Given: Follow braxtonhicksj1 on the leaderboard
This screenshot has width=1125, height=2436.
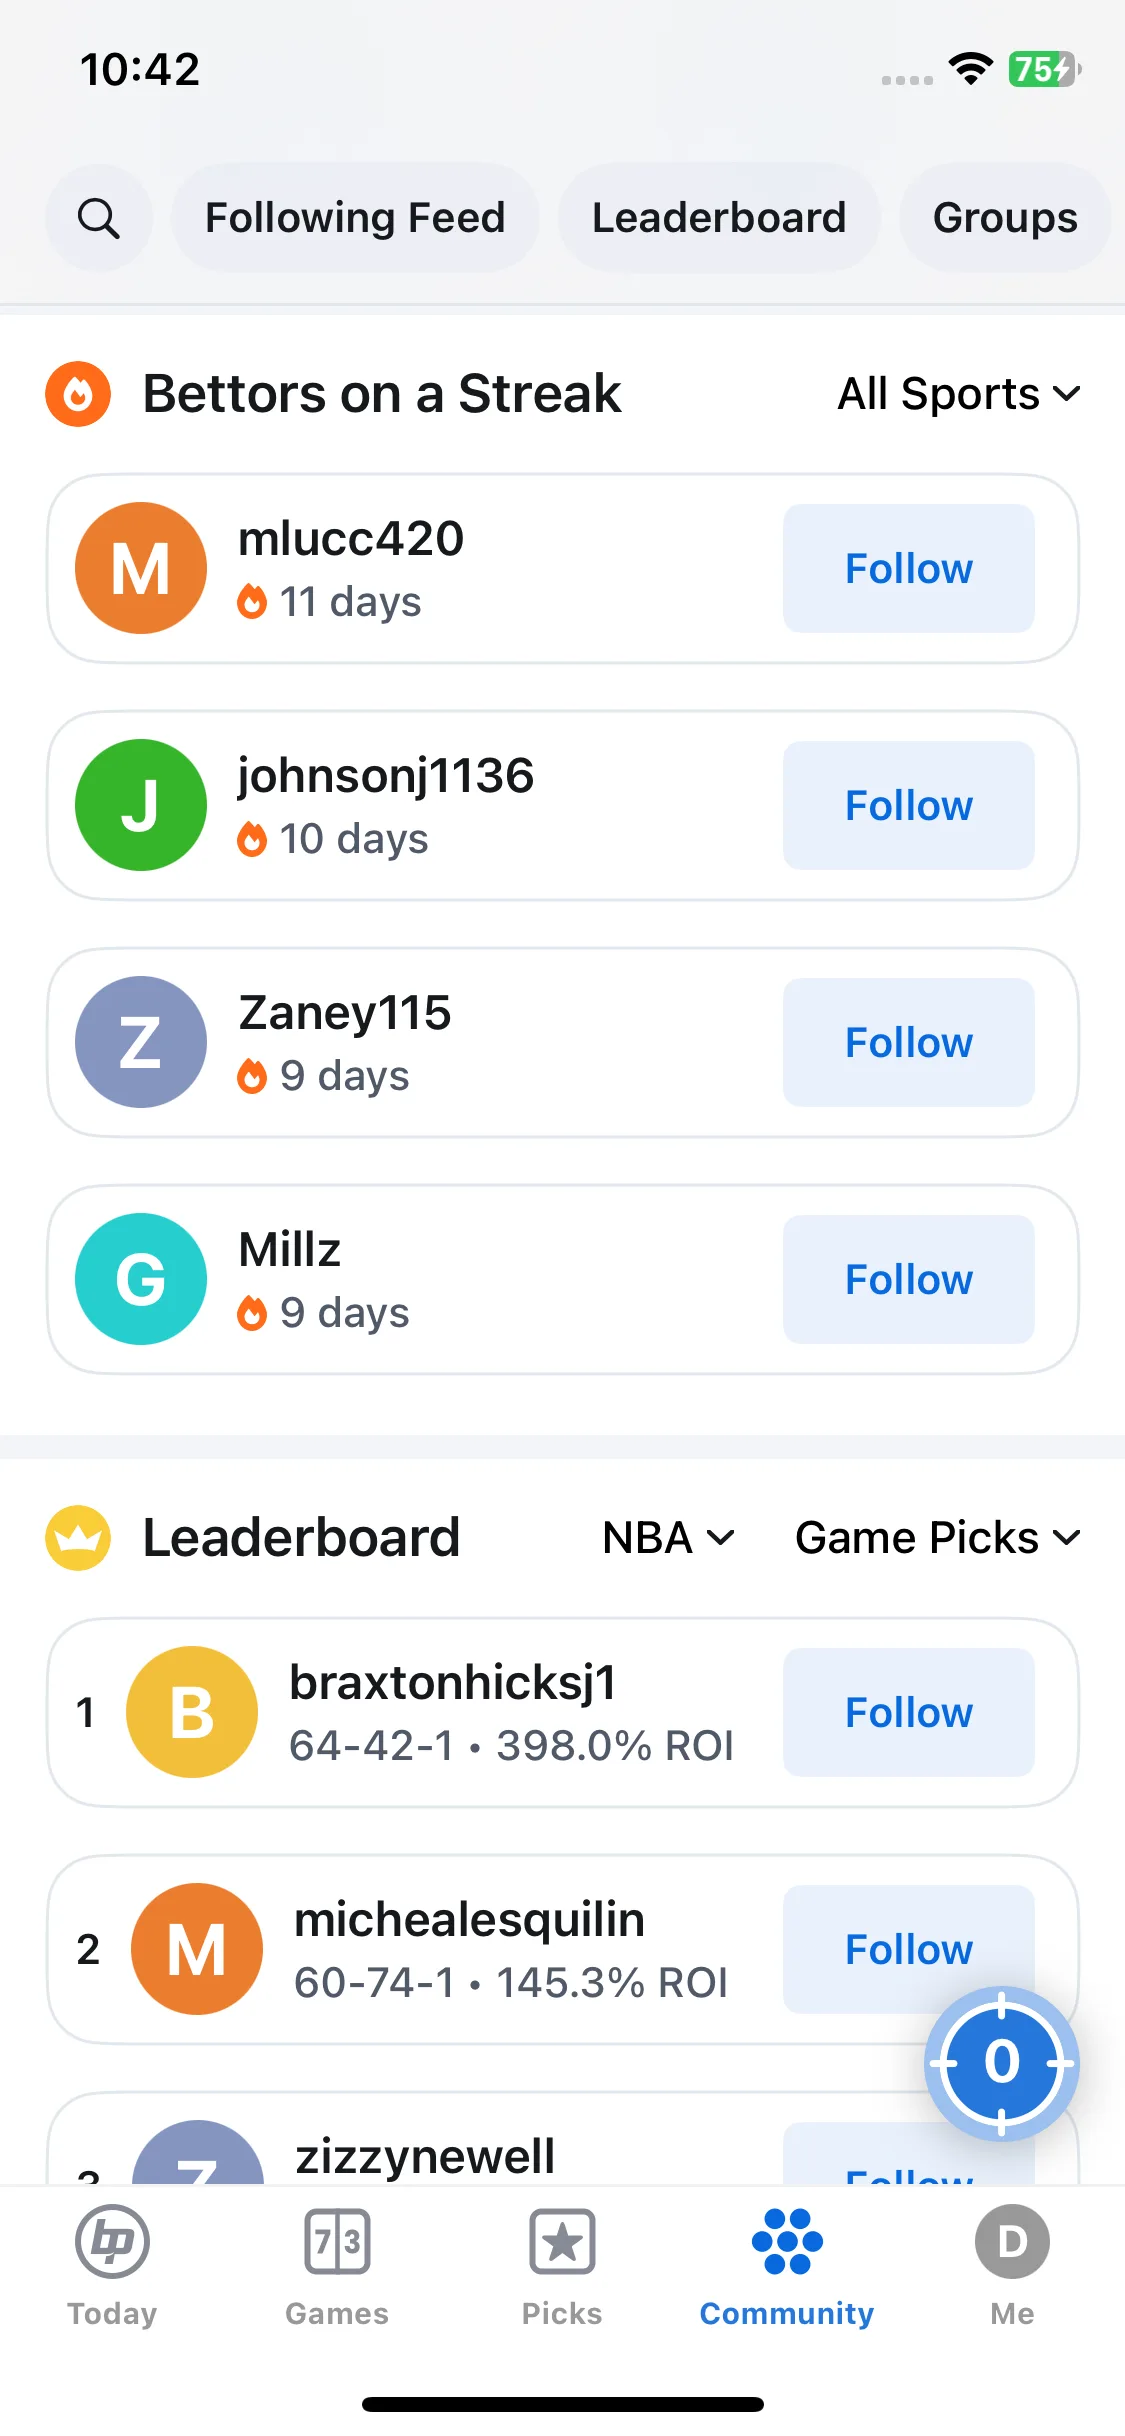Looking at the screenshot, I should coord(908,1712).
